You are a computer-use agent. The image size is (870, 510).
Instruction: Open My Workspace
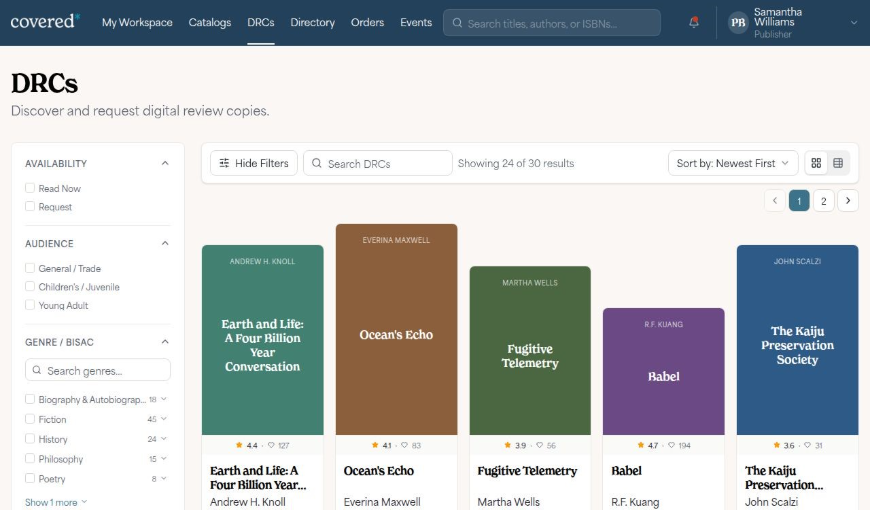point(137,22)
